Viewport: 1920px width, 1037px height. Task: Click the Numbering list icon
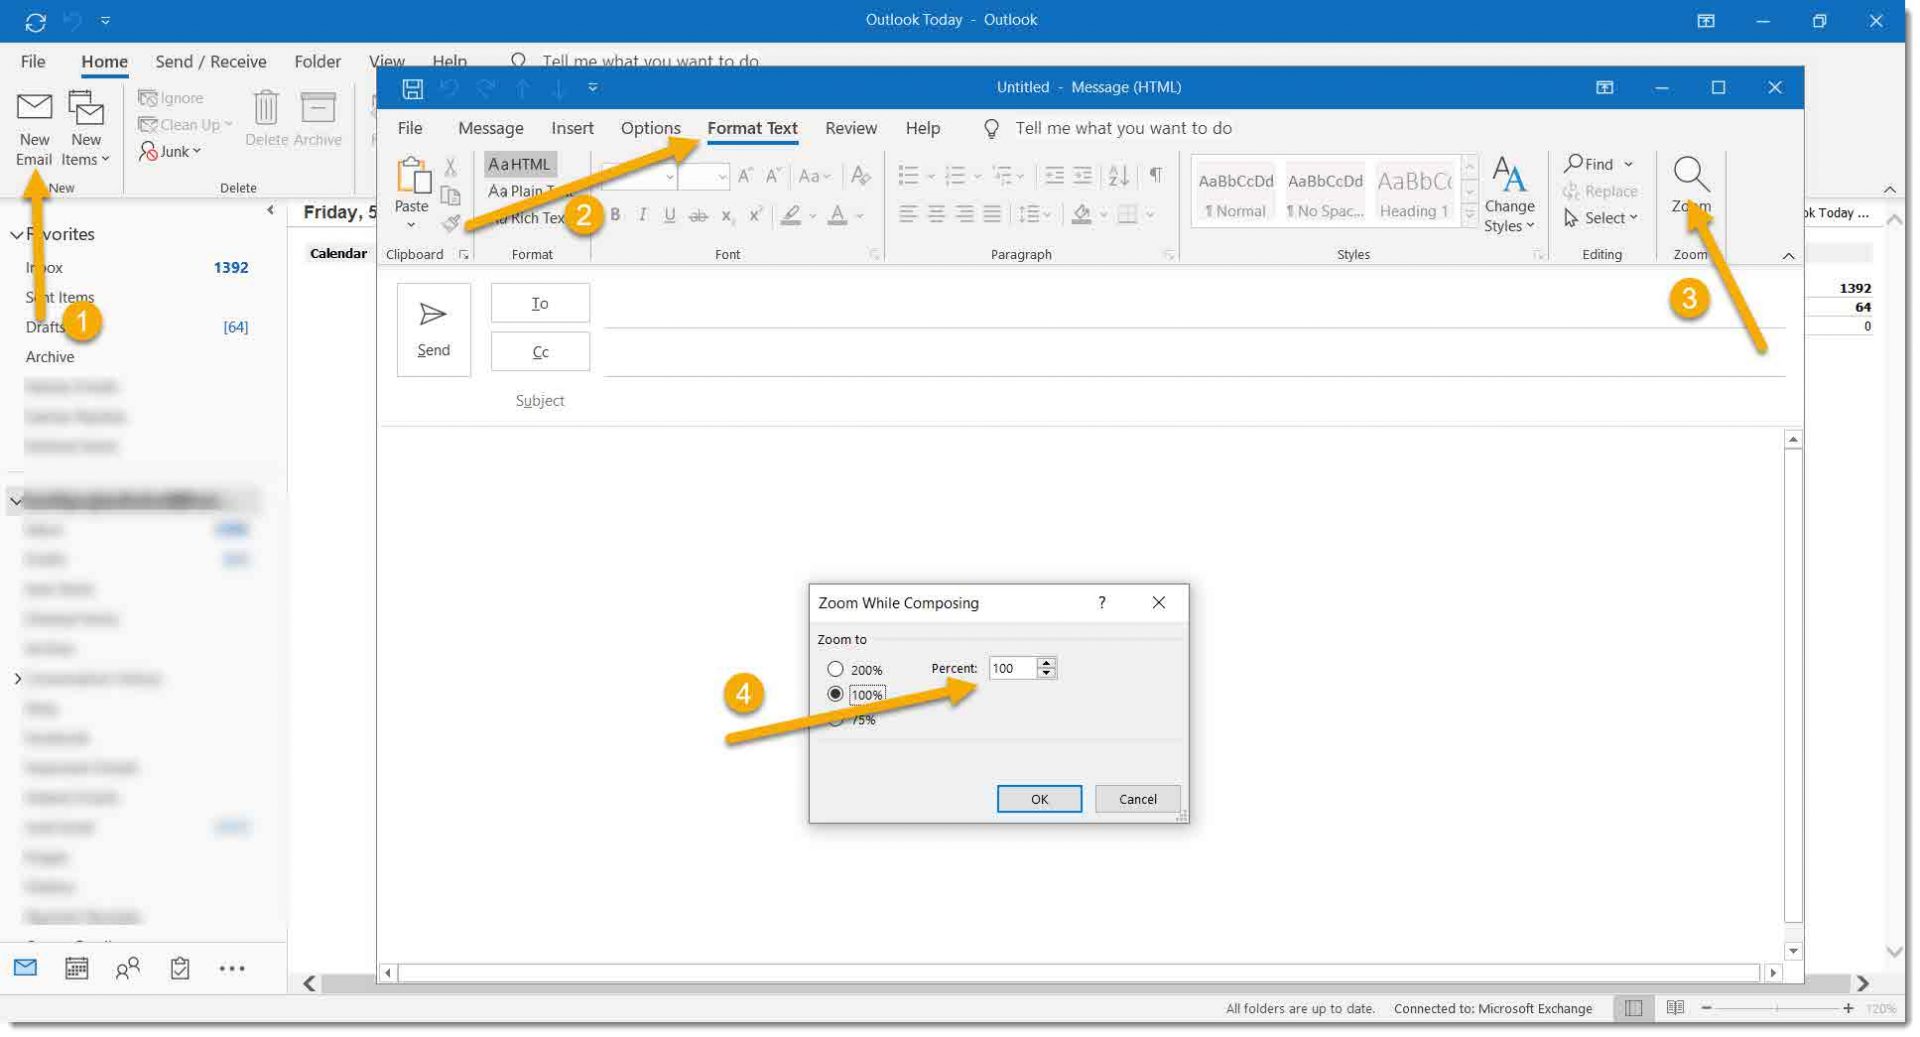(955, 176)
